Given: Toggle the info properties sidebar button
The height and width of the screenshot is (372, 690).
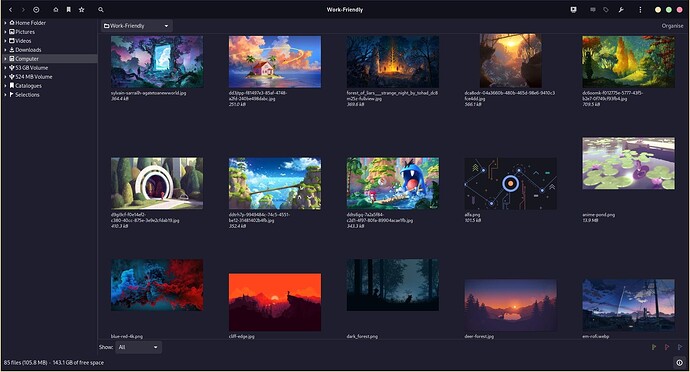Looking at the screenshot, I should coord(679,363).
